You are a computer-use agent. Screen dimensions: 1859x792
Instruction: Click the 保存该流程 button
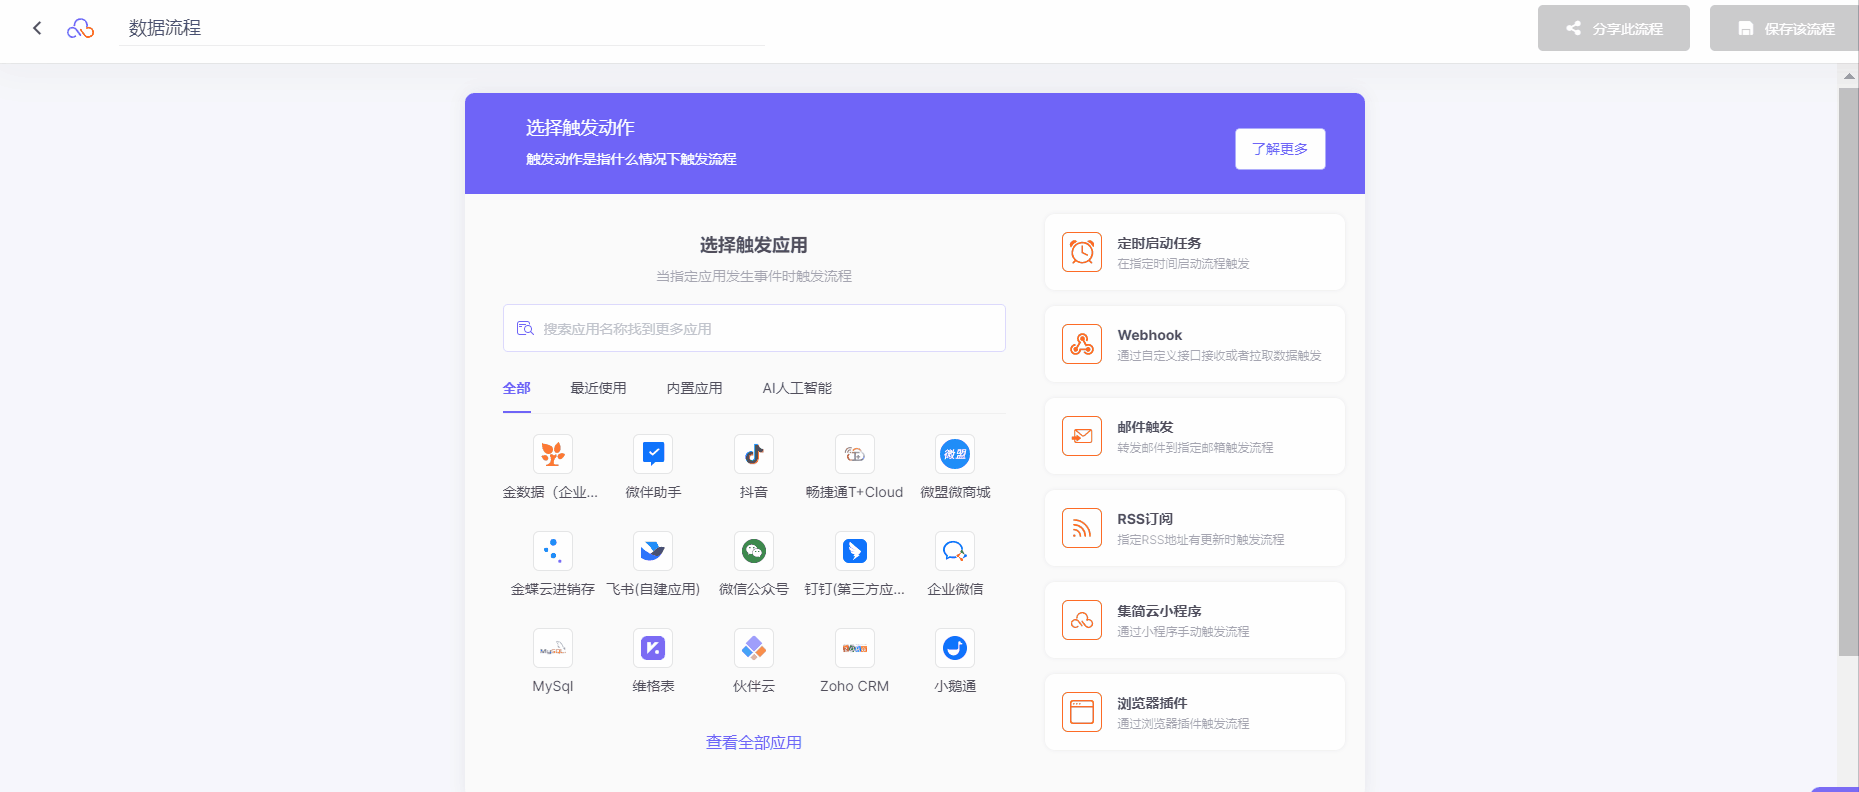tap(1784, 28)
